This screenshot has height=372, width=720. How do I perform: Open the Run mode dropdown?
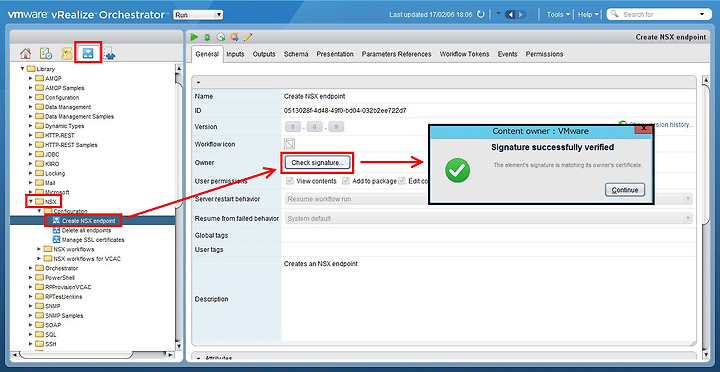pos(198,15)
